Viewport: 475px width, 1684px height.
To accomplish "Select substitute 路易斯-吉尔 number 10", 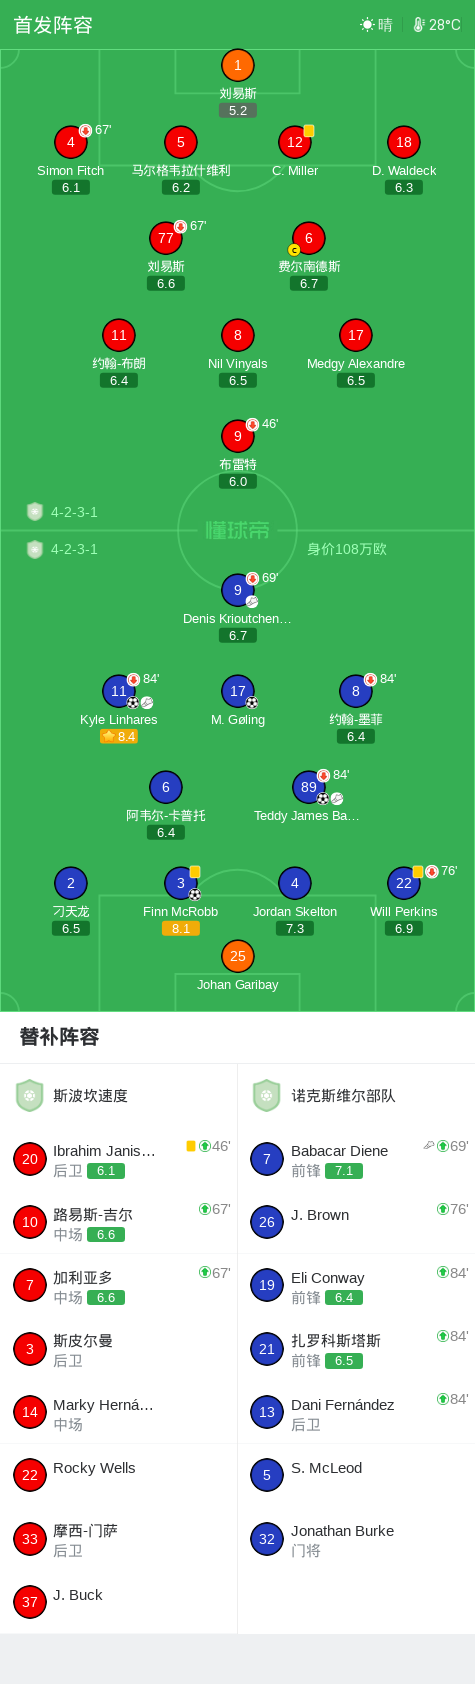I will pos(30,1222).
